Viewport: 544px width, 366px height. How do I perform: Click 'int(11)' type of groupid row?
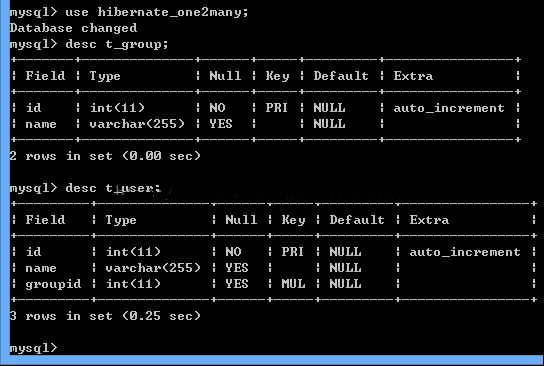pyautogui.click(x=133, y=284)
